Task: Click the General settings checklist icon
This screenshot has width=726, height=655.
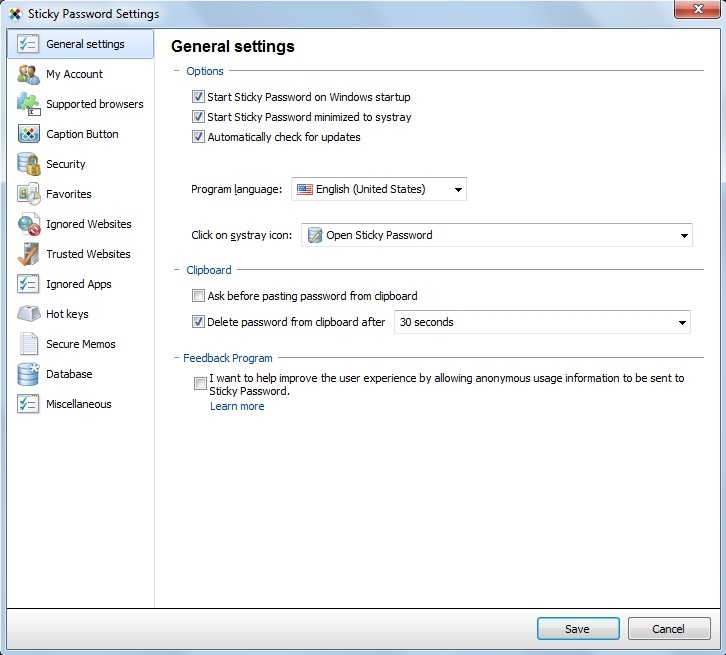Action: 27,44
